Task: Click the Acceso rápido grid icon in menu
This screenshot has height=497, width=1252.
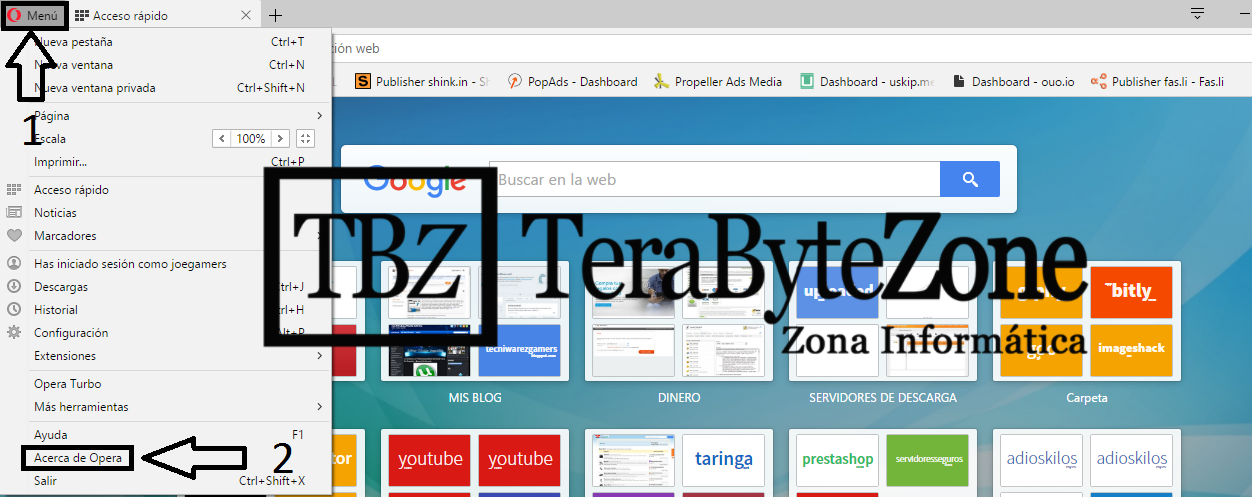Action: point(14,190)
